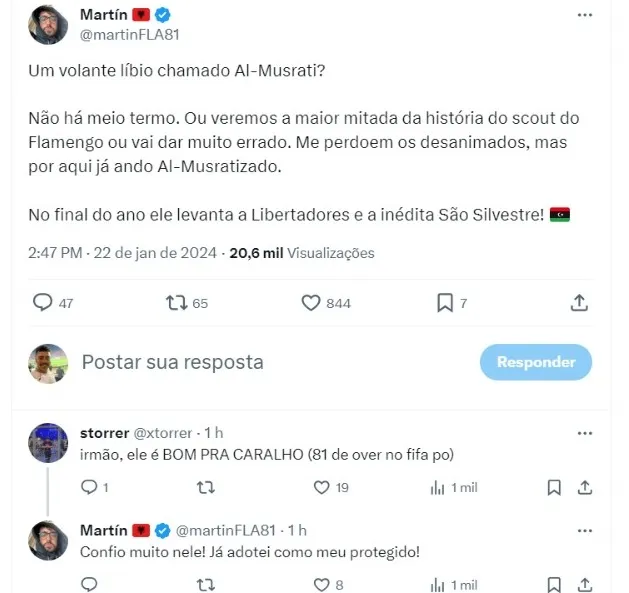Share storrer's reply

click(x=585, y=487)
